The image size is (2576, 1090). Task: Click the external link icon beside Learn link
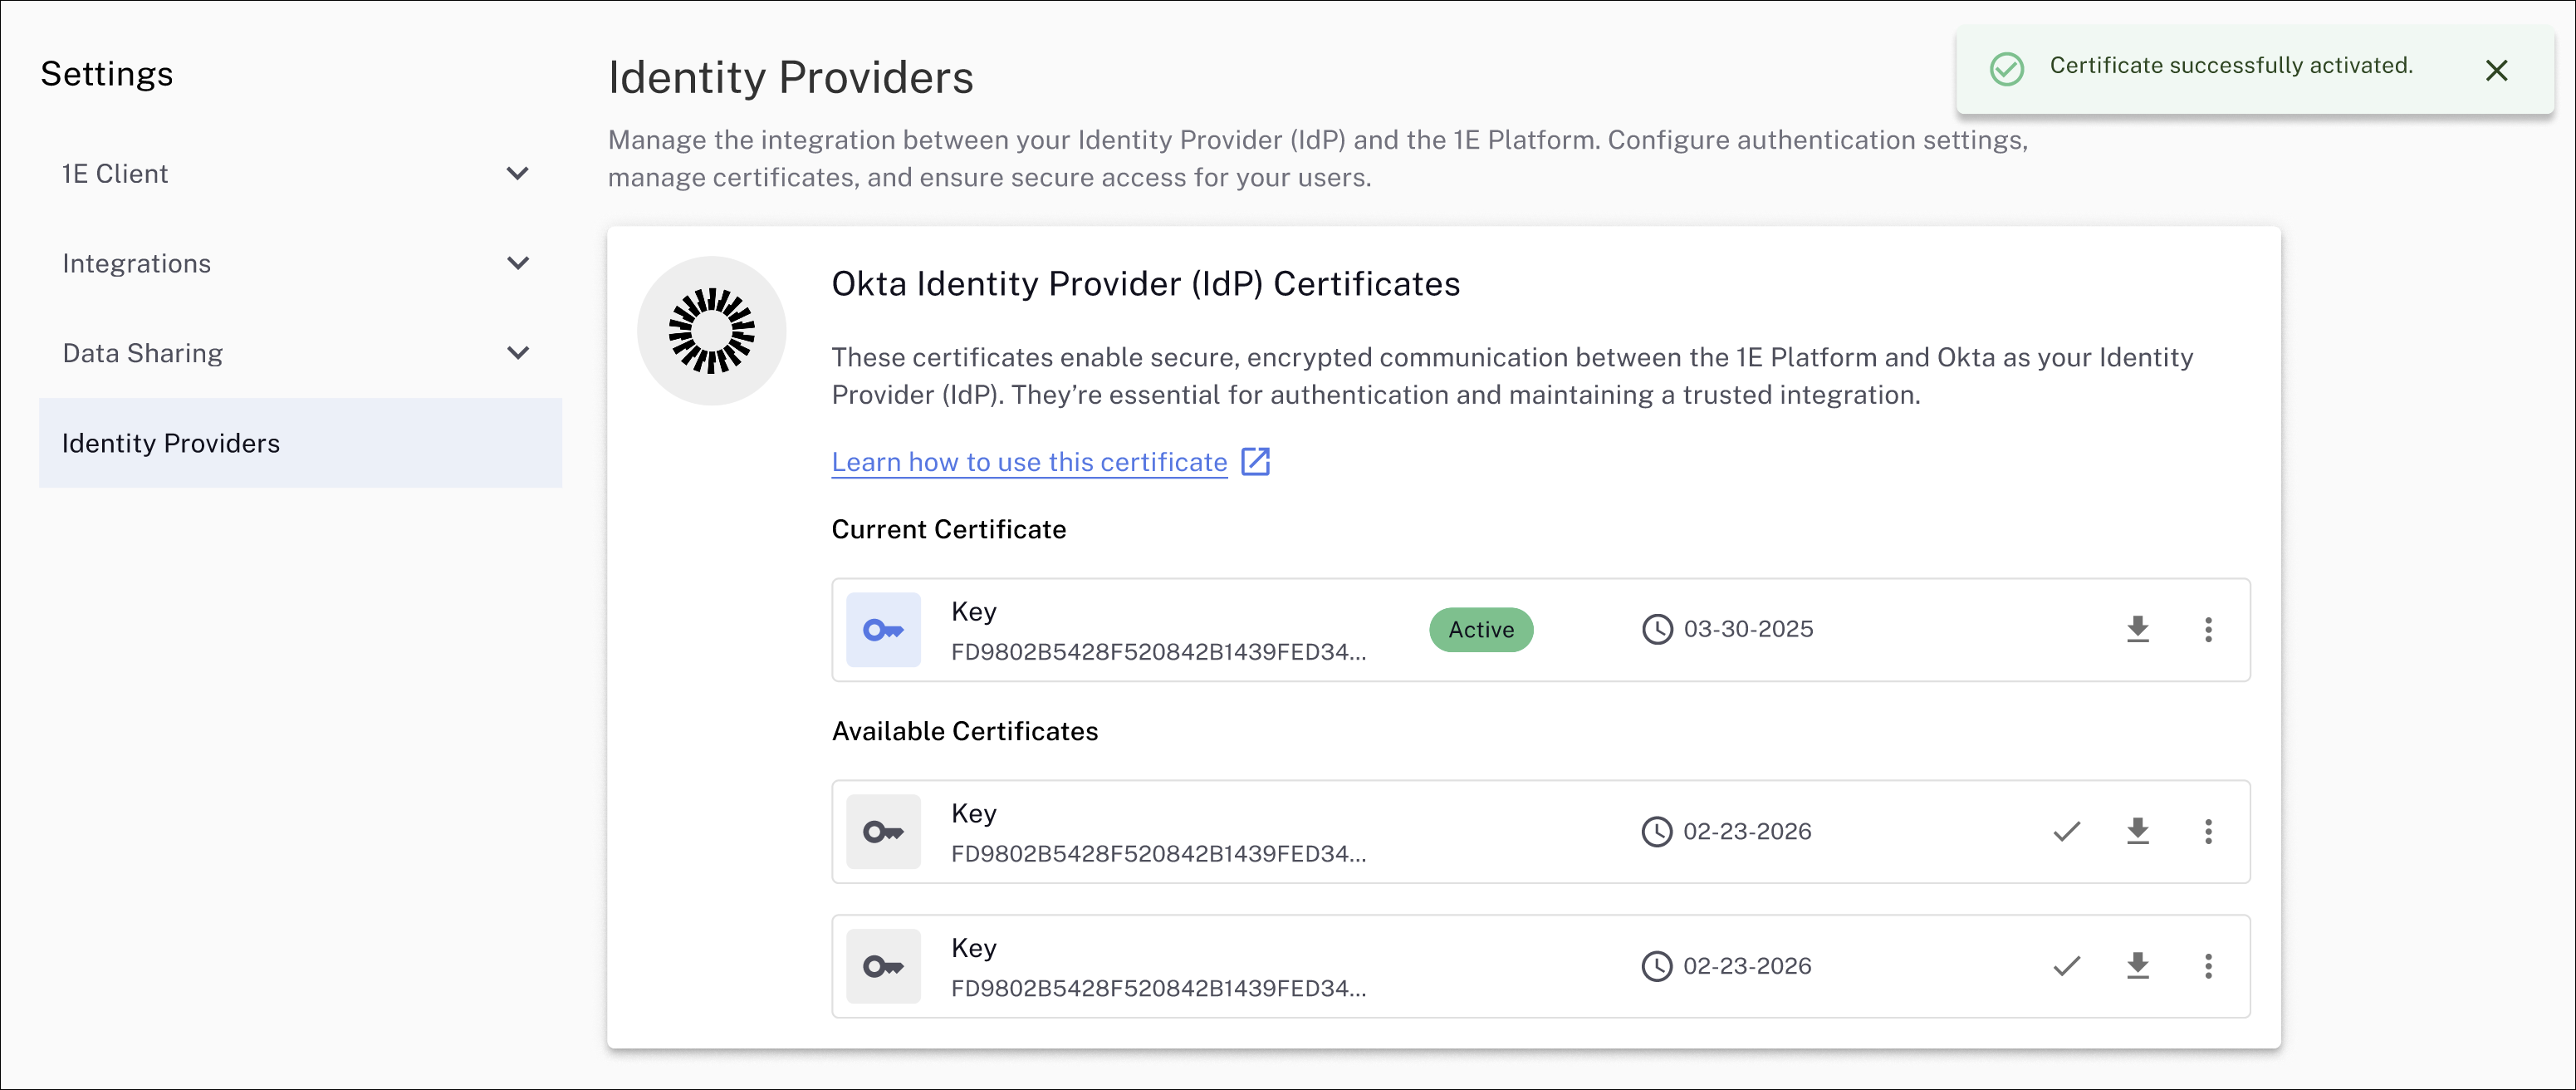[1255, 461]
